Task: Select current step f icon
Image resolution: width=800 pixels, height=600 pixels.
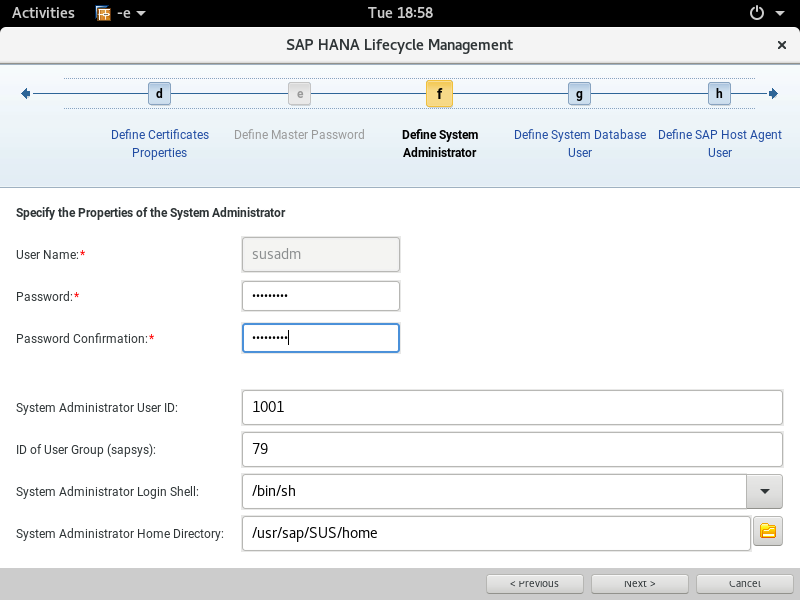Action: point(439,94)
